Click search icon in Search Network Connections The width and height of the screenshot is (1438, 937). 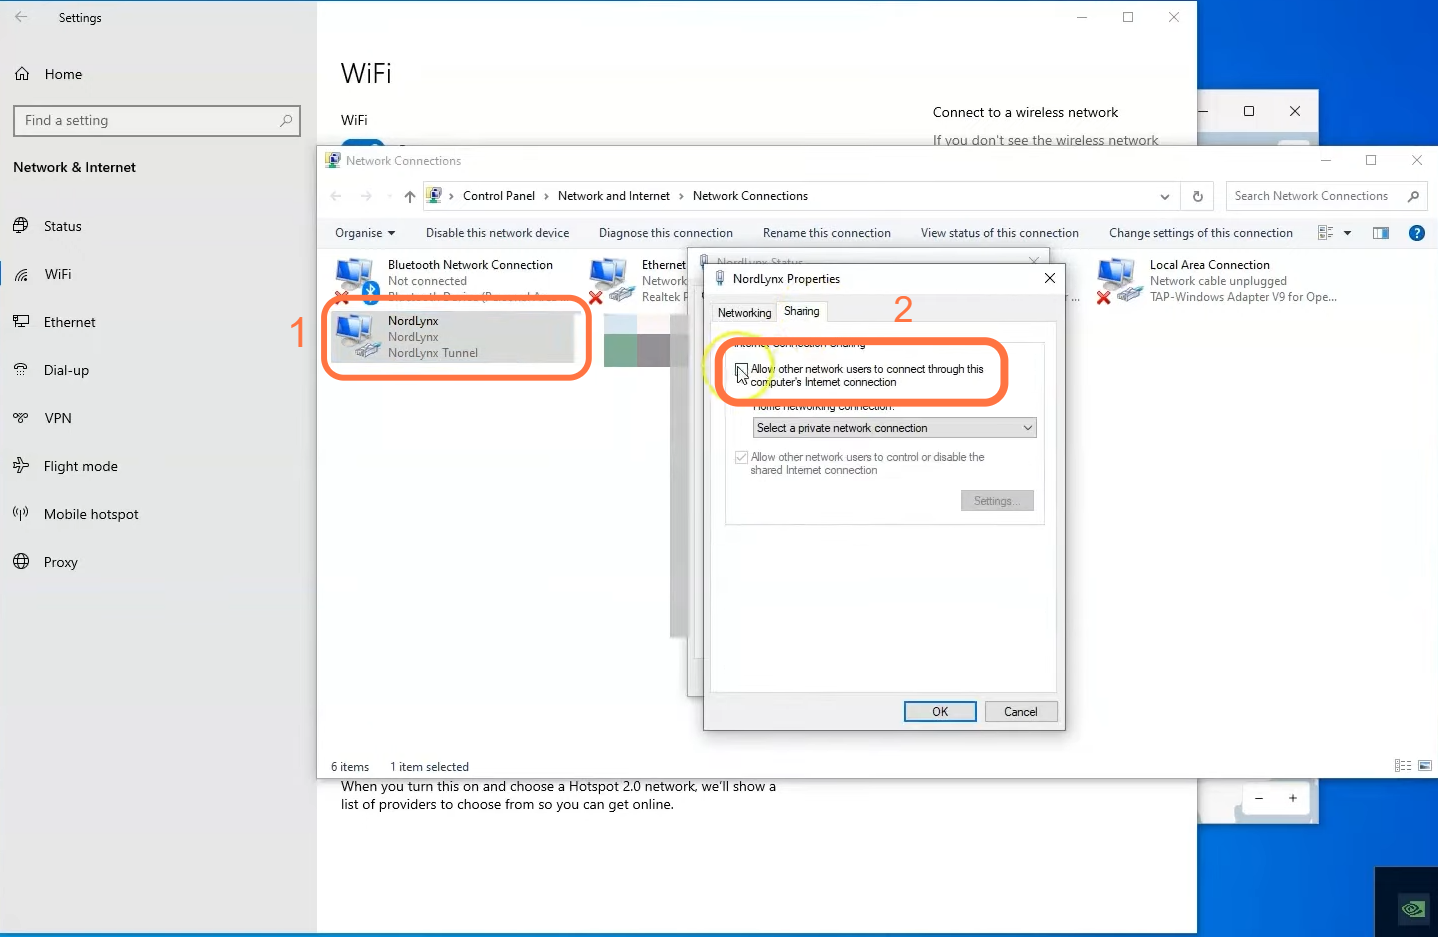click(1413, 196)
